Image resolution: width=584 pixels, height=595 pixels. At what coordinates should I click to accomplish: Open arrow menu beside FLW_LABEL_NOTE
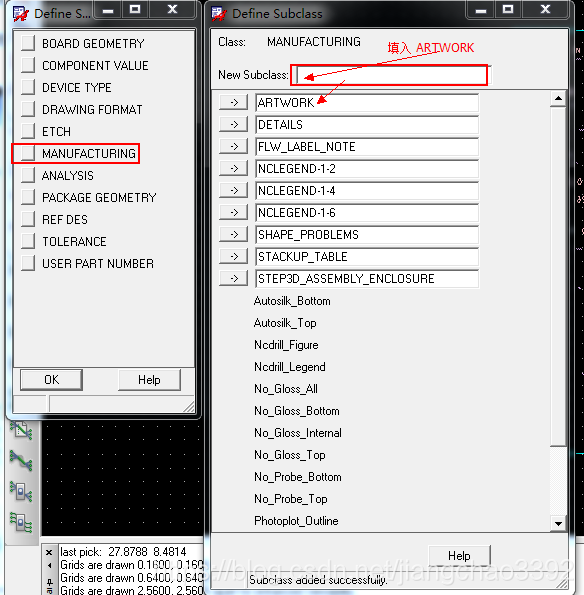(x=234, y=146)
